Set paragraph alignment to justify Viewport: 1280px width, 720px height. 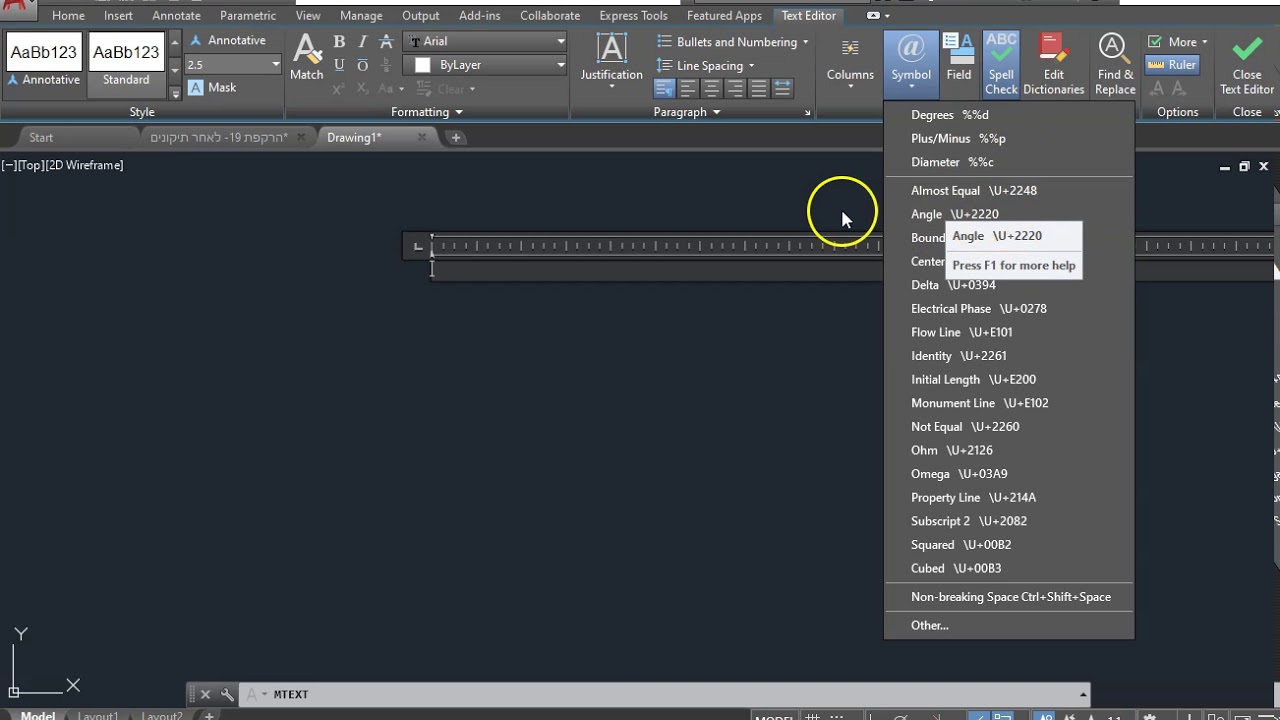tap(759, 88)
